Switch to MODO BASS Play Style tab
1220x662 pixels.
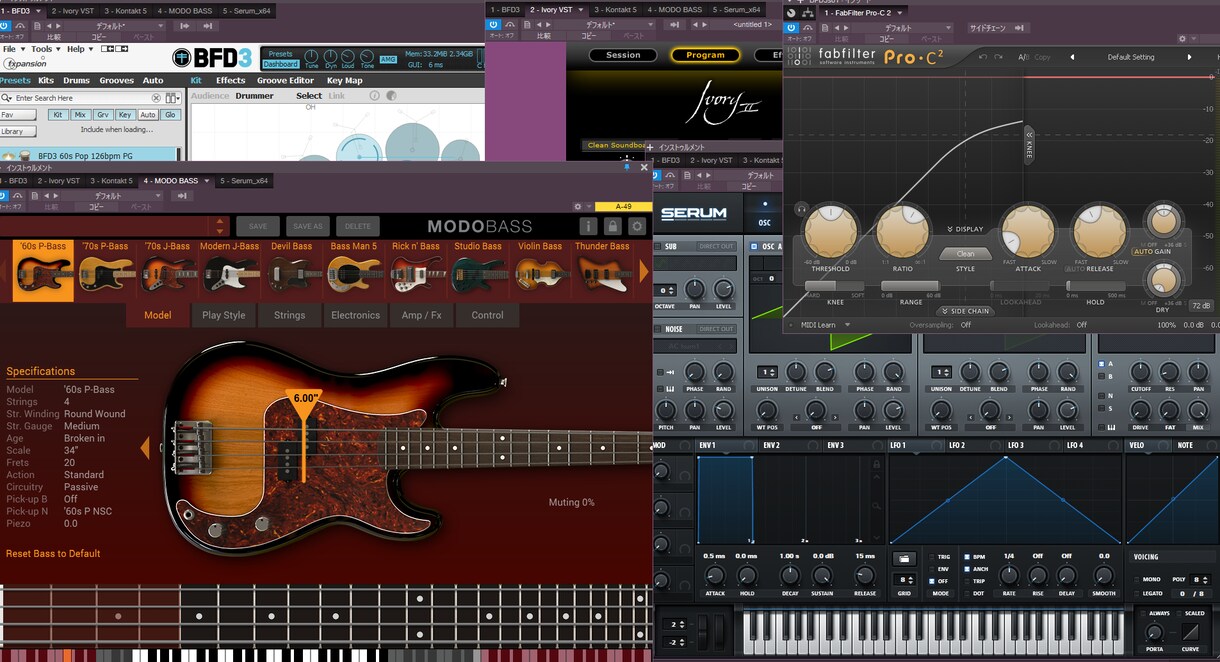click(x=224, y=315)
